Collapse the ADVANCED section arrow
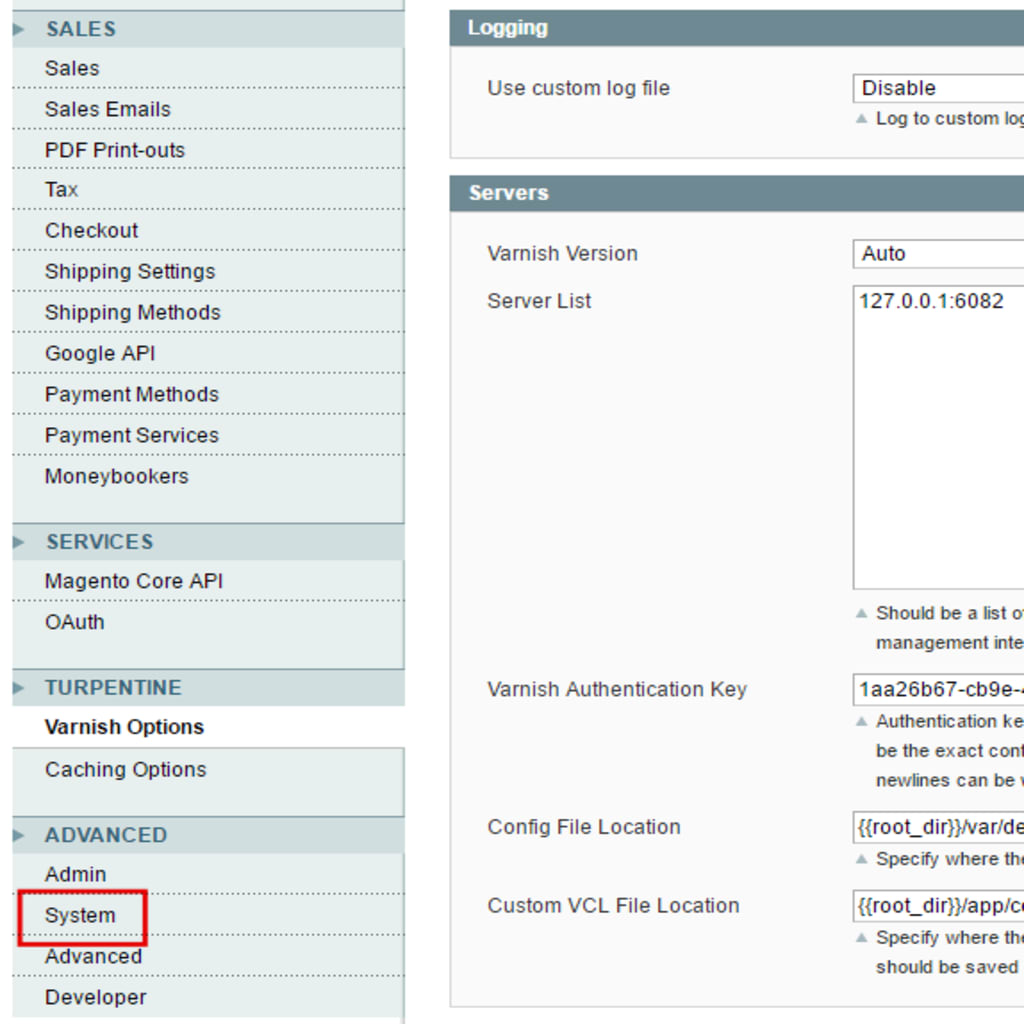Image resolution: width=1024 pixels, height=1024 pixels. 18,835
